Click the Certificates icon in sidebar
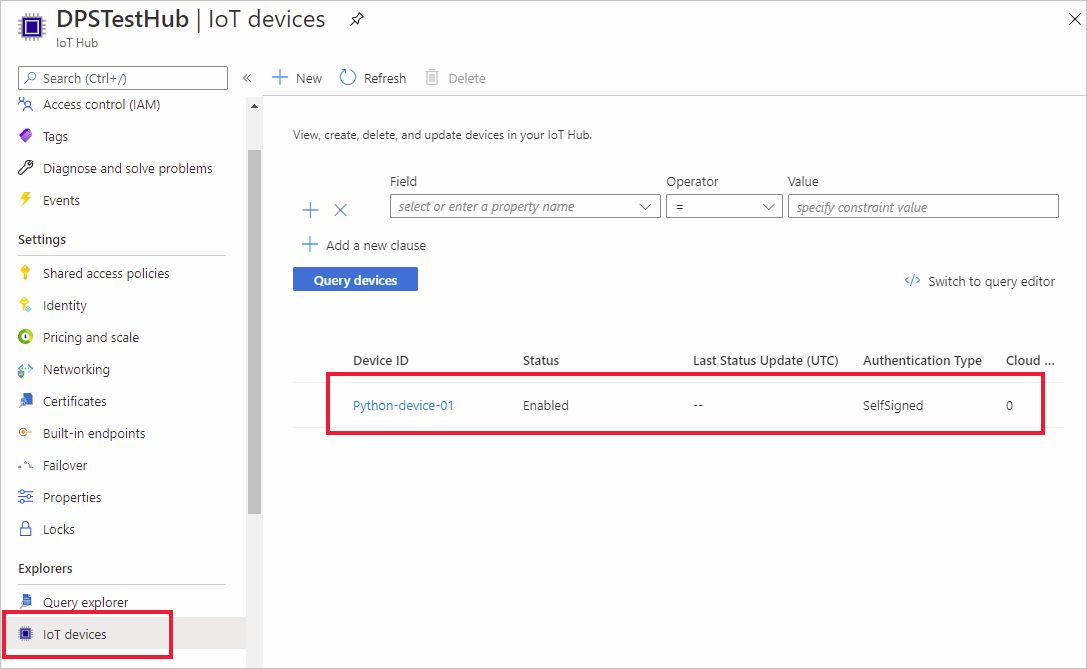 (x=26, y=401)
